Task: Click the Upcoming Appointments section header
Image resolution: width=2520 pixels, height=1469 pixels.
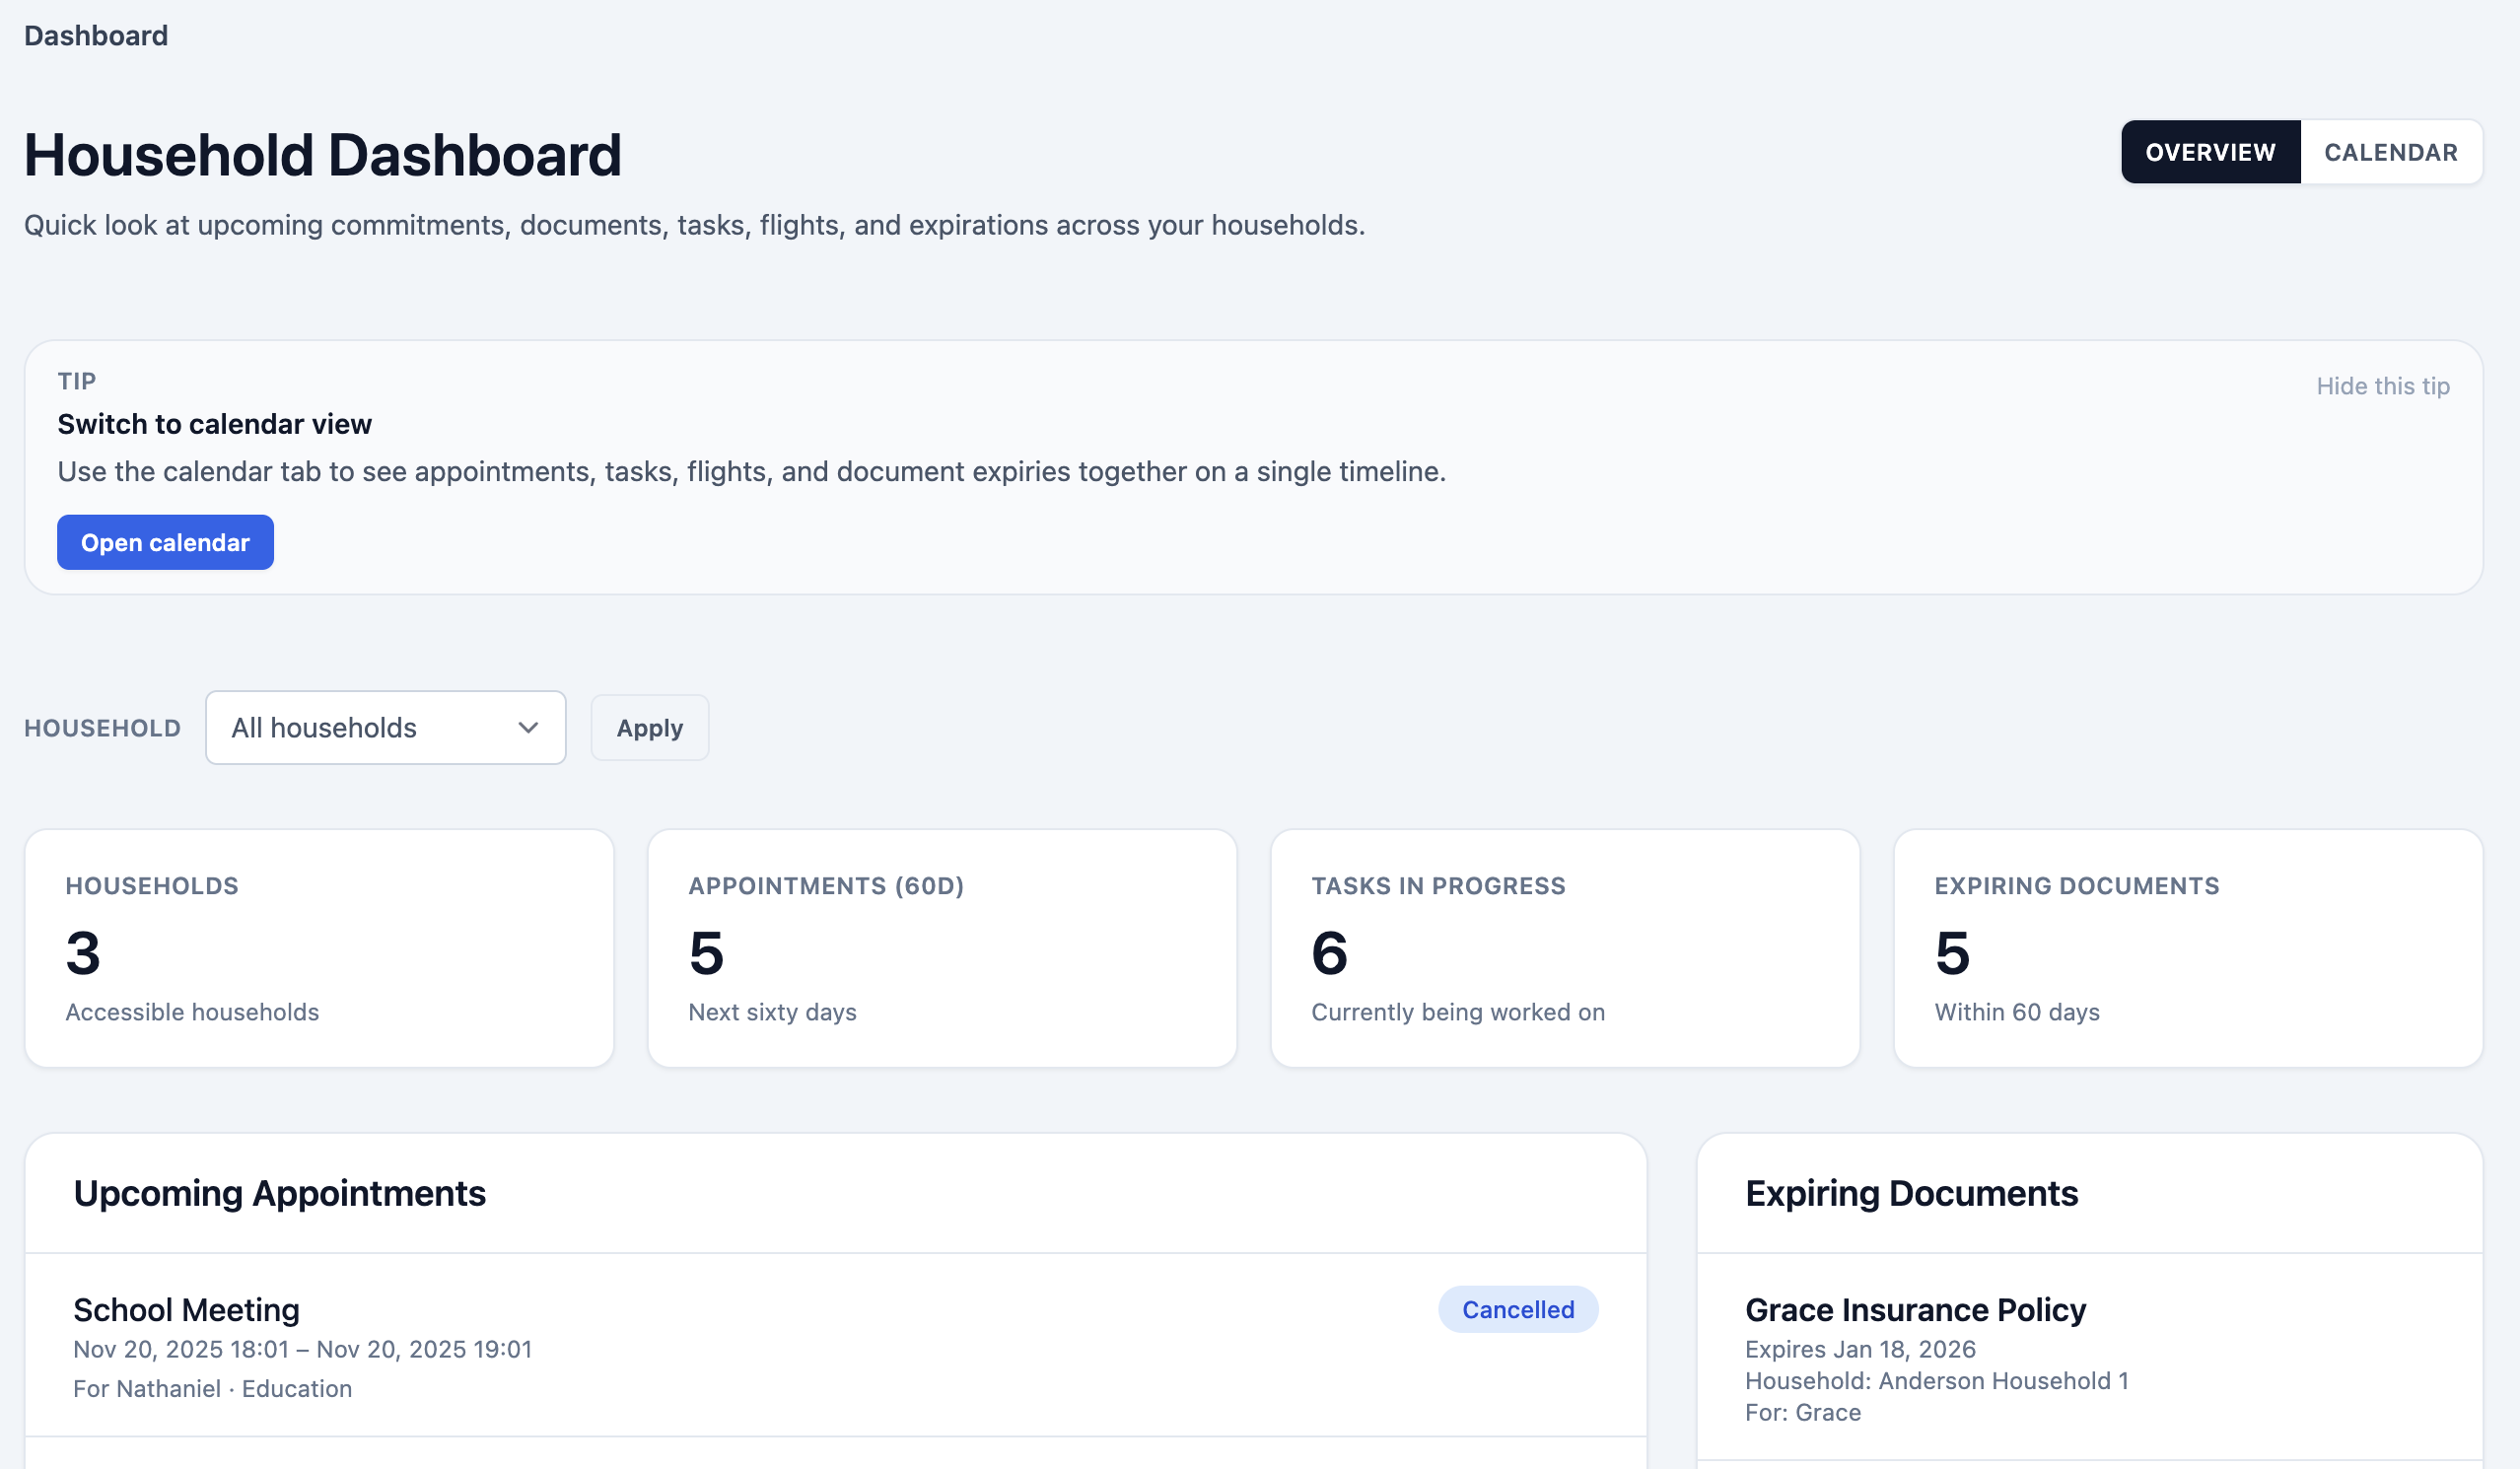Action: (280, 1192)
